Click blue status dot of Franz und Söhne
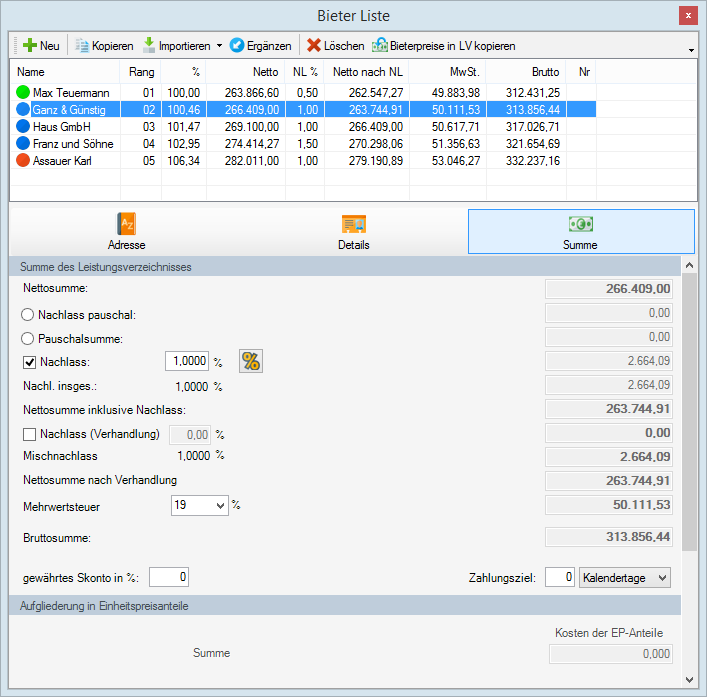 [x=23, y=143]
